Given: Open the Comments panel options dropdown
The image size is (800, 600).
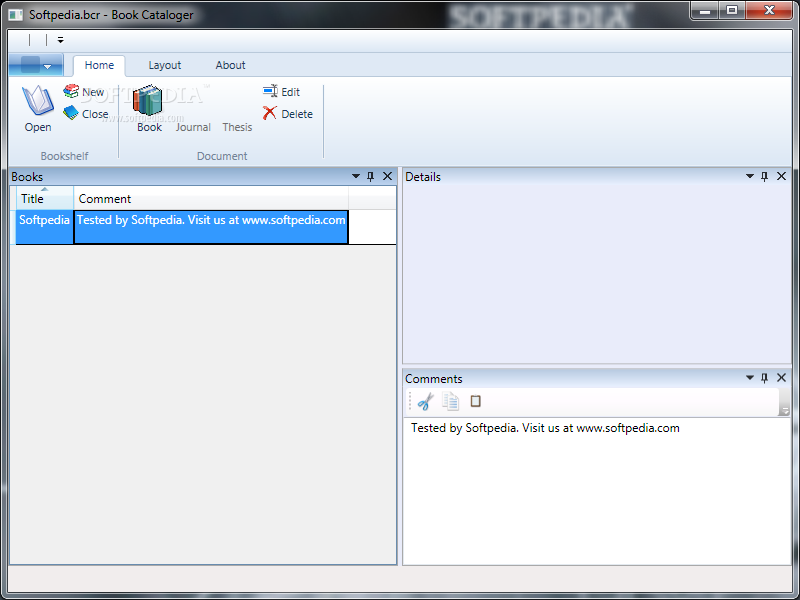Looking at the screenshot, I should [x=749, y=378].
